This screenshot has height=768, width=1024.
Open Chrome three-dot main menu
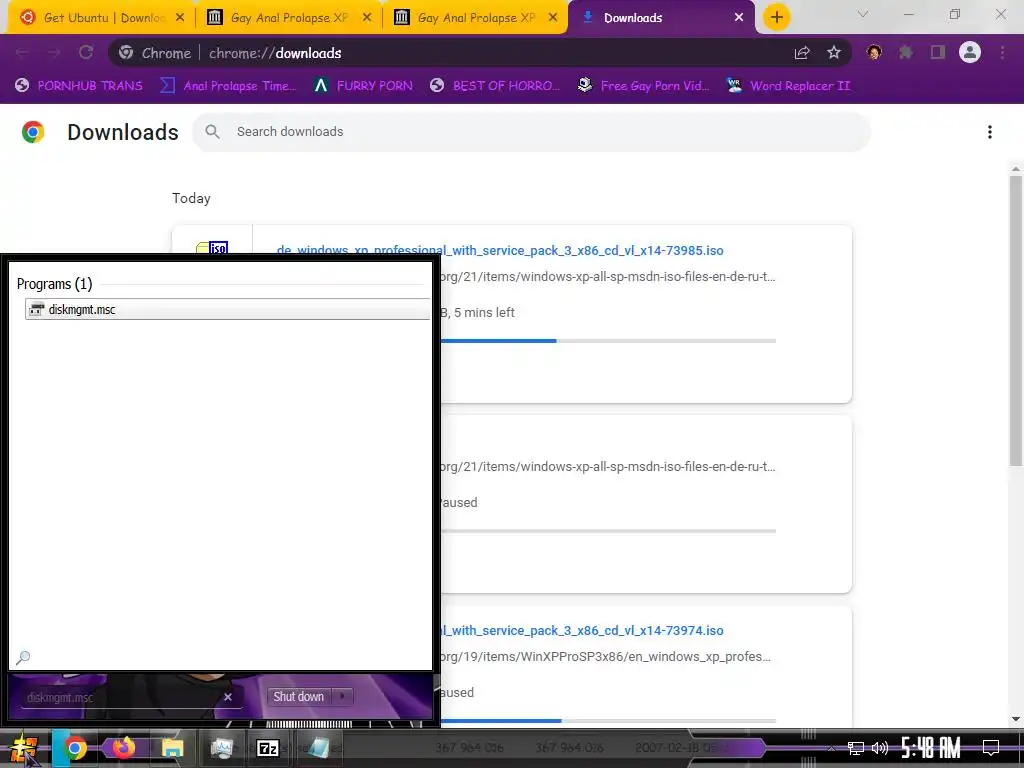point(1002,53)
